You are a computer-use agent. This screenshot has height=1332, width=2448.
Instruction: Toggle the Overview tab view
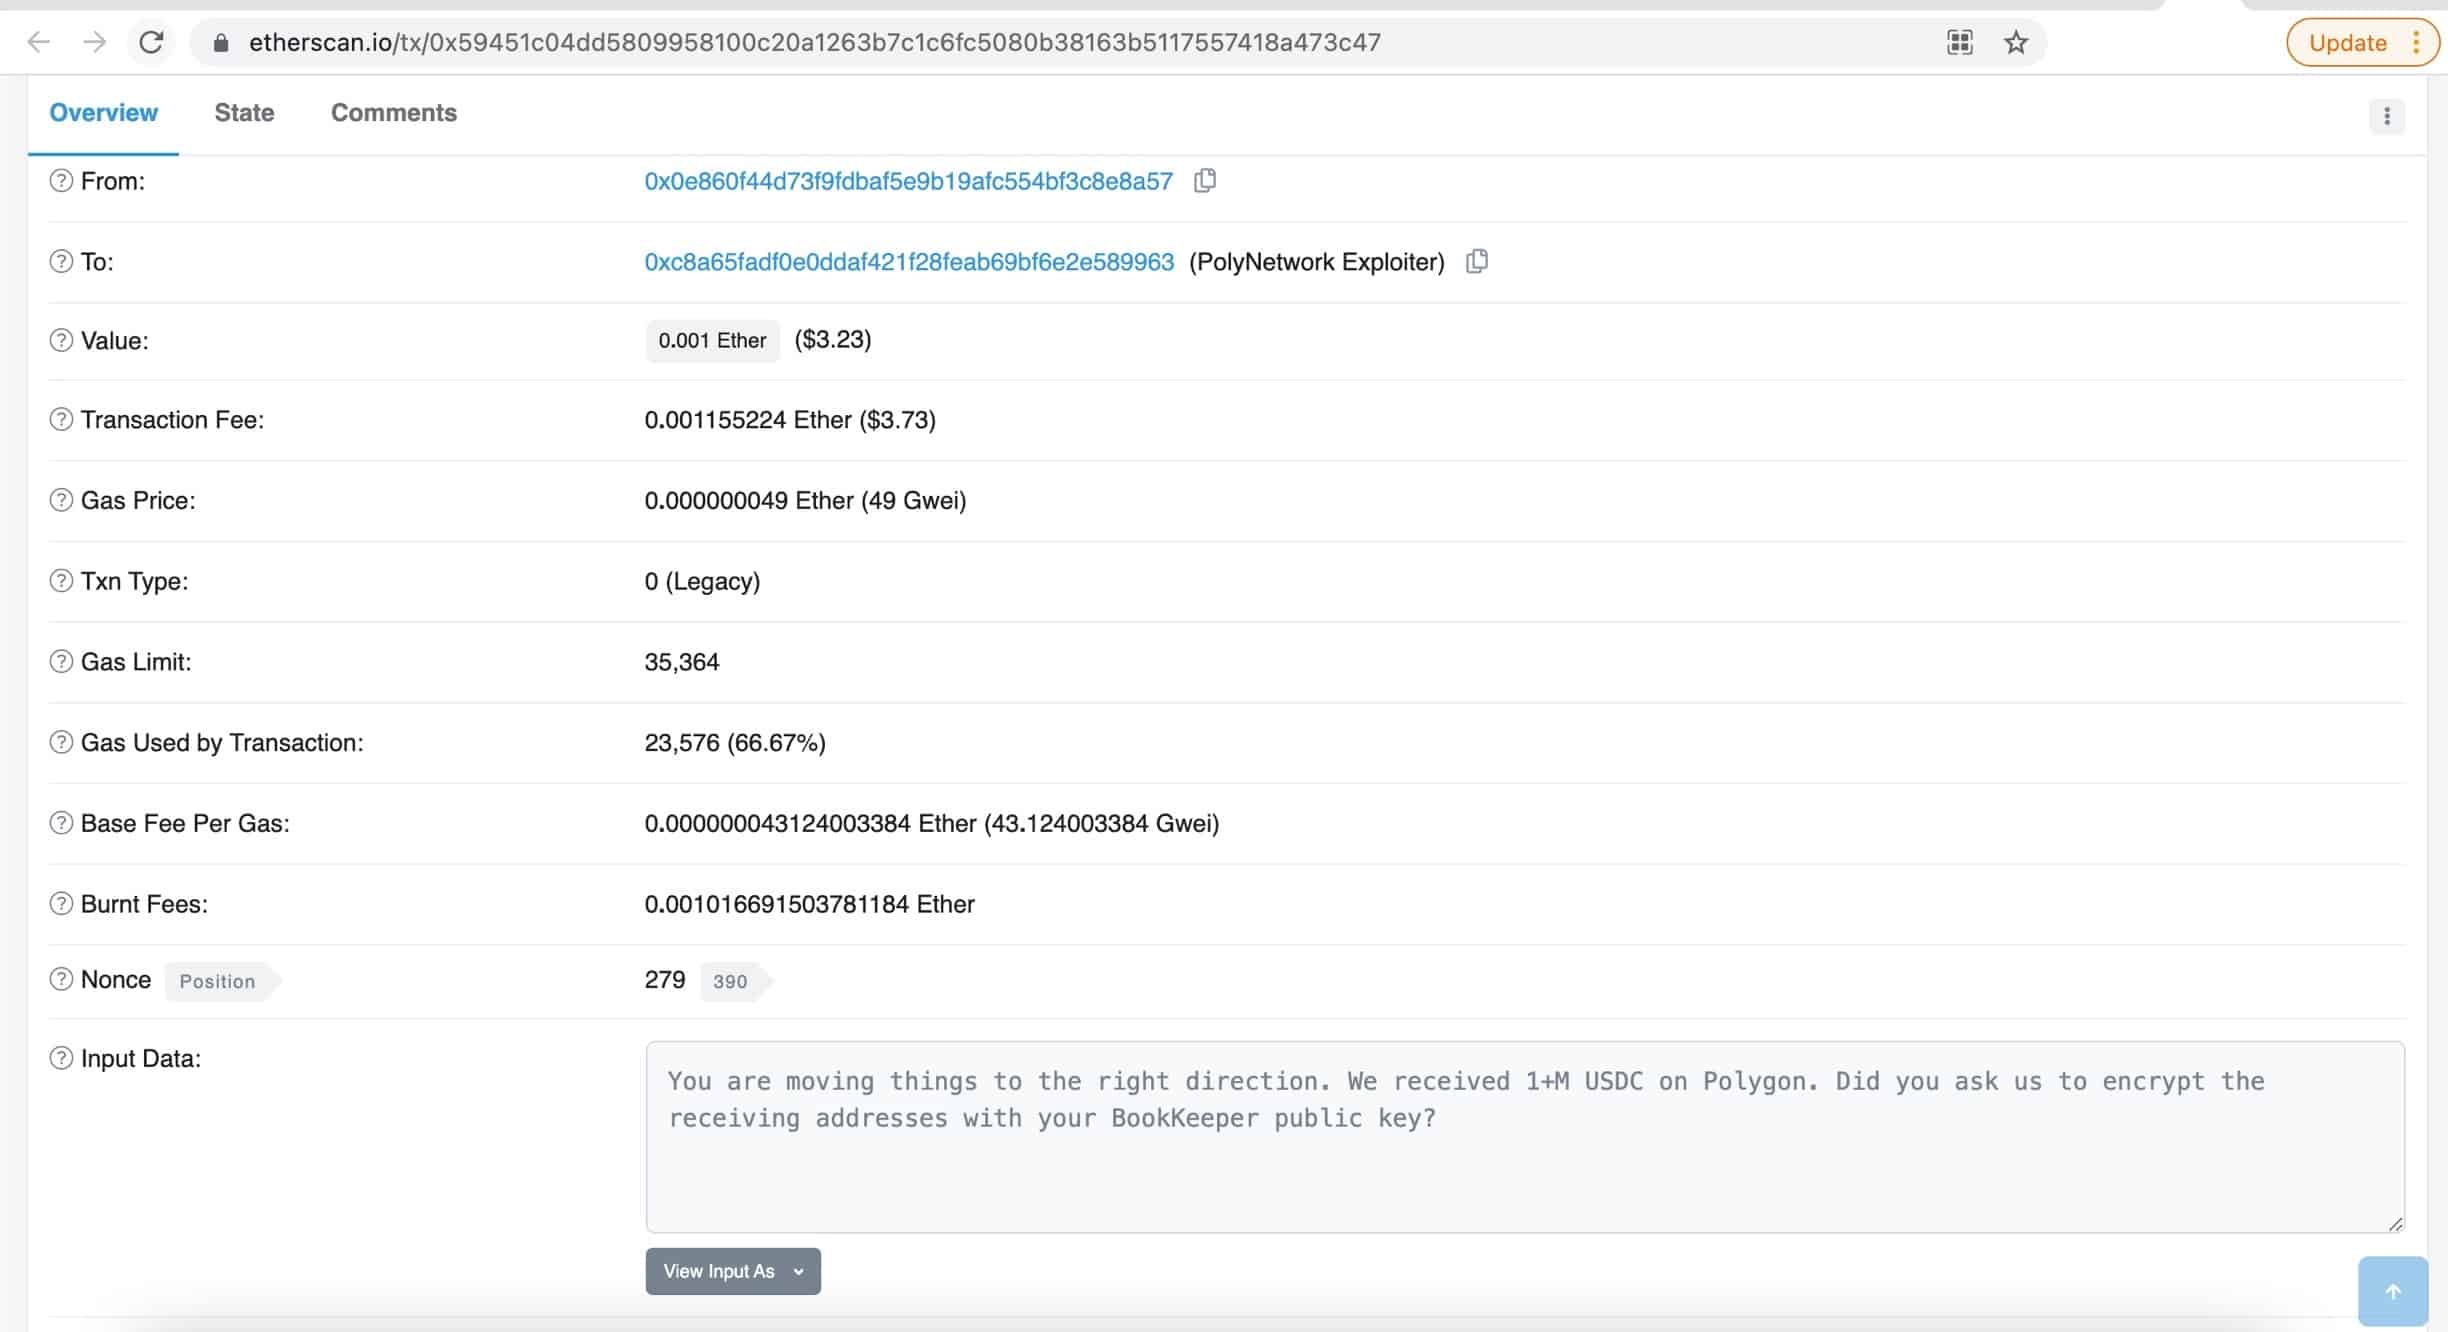tap(102, 113)
